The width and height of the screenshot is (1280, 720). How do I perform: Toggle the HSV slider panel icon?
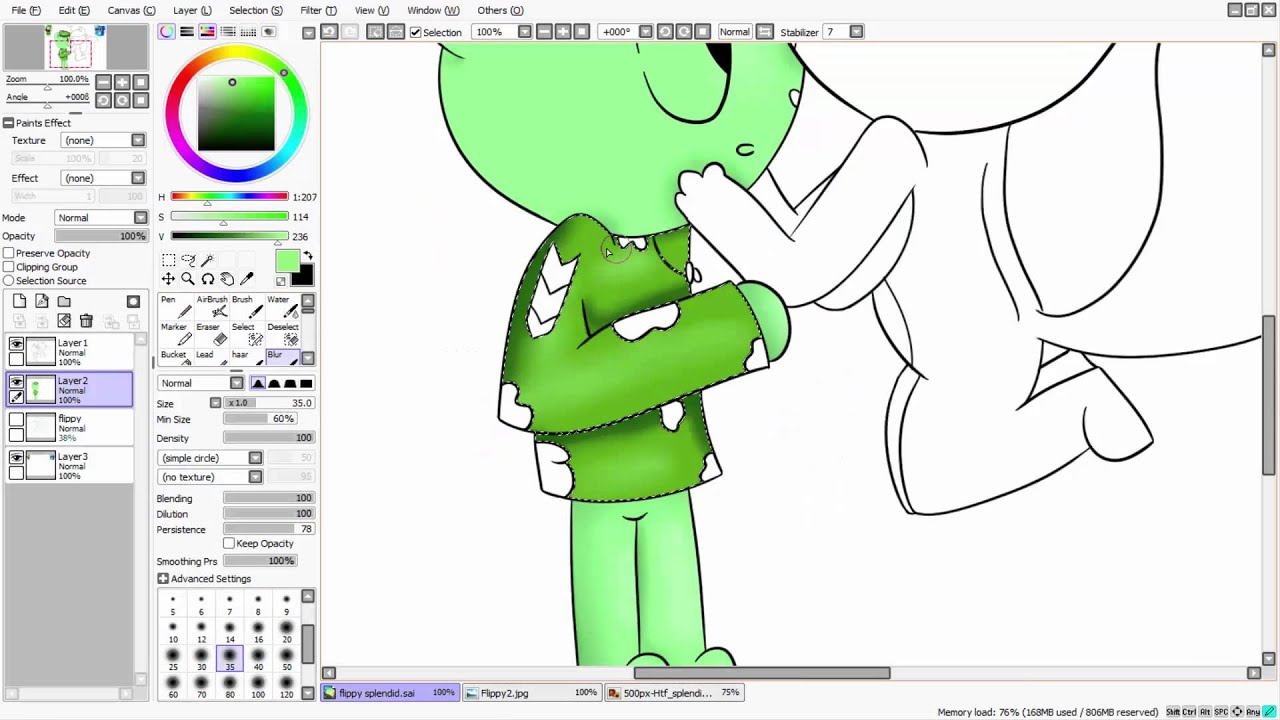207,32
